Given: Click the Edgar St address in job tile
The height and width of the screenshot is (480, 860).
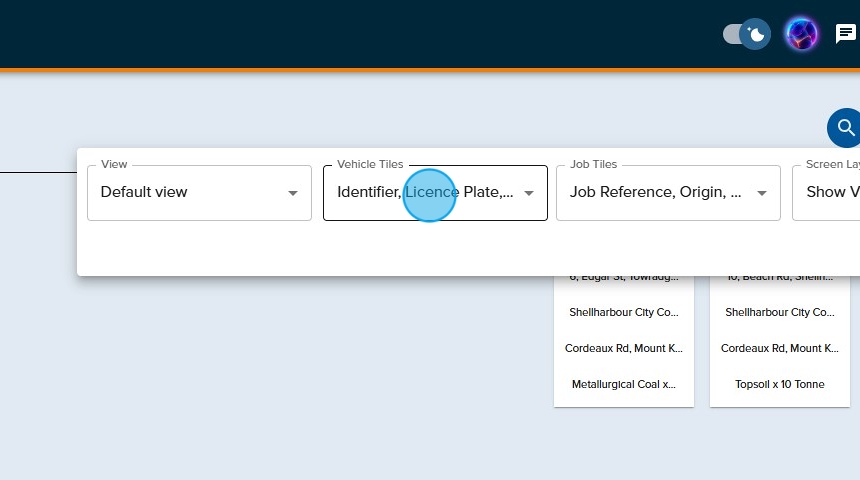Looking at the screenshot, I should click(x=624, y=277).
